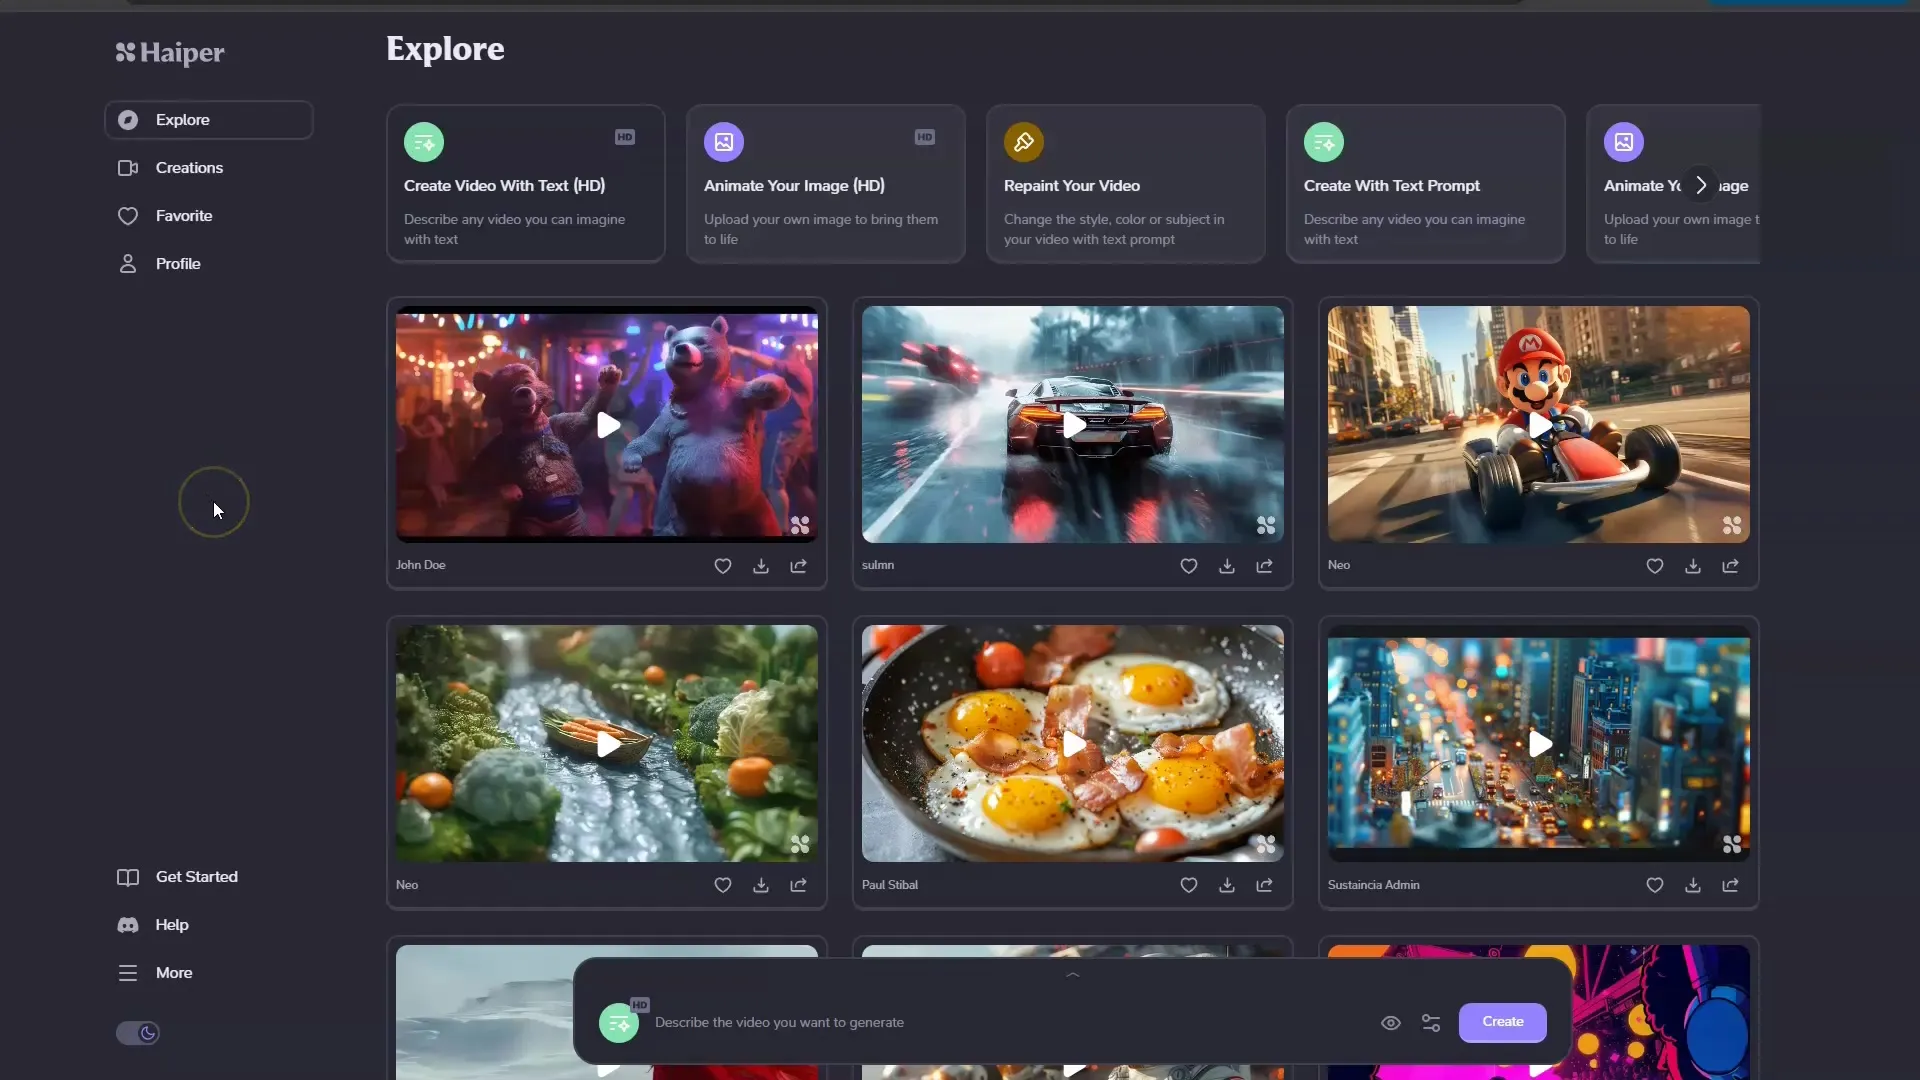Click Profile sidebar icon
The image size is (1920, 1080).
point(128,262)
